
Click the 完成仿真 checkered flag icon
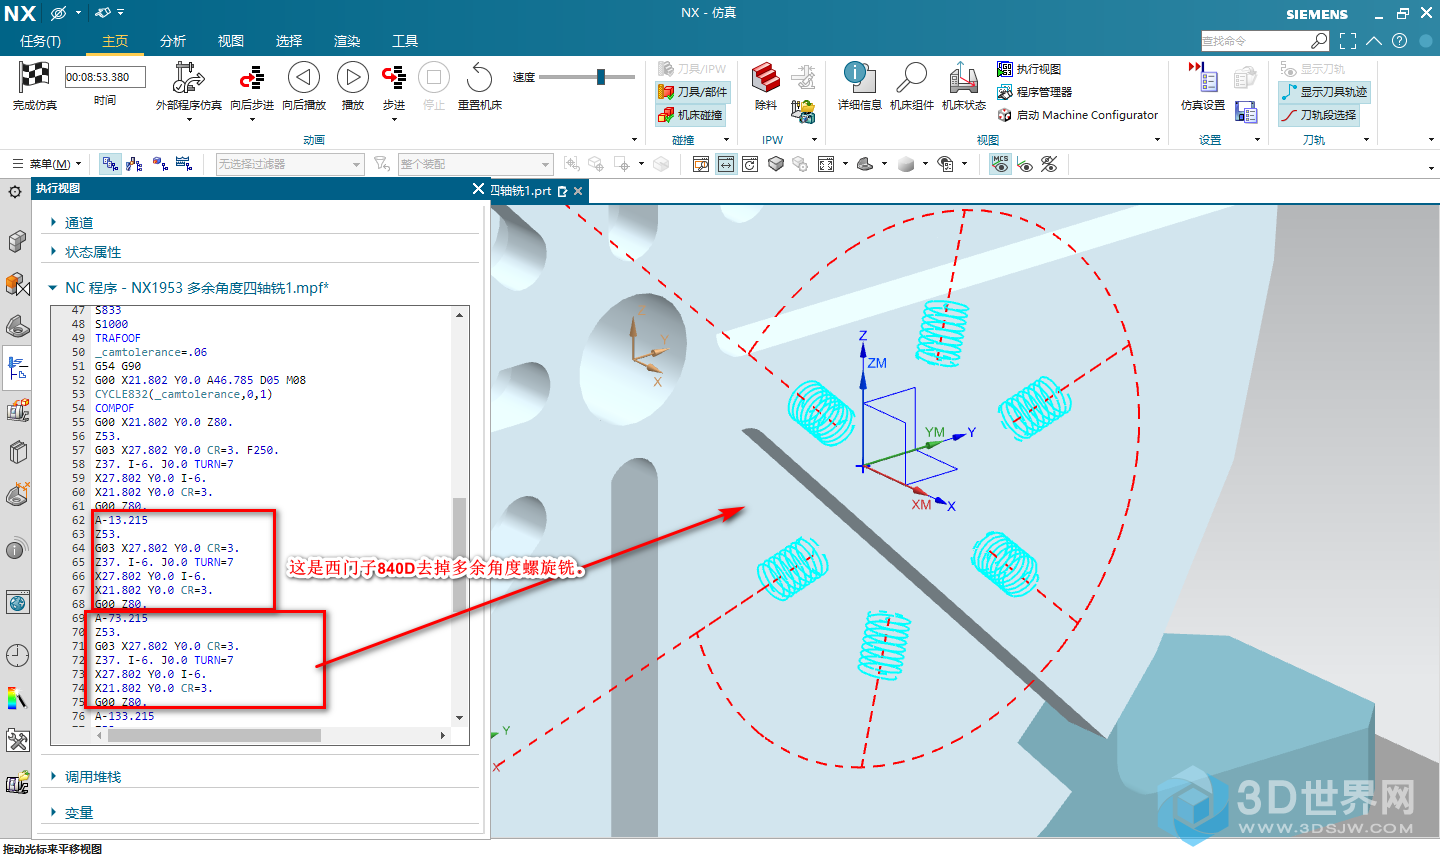pos(34,77)
